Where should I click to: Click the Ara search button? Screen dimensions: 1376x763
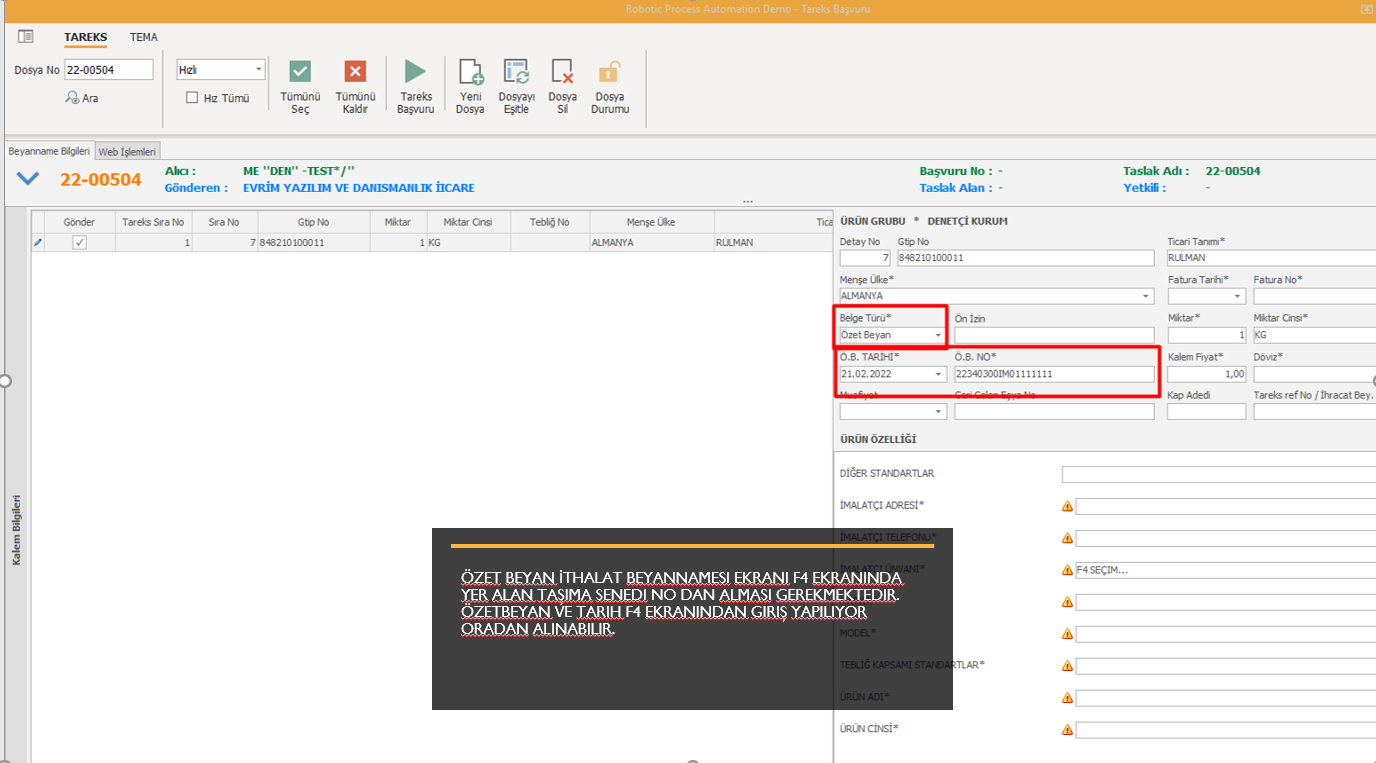point(82,98)
